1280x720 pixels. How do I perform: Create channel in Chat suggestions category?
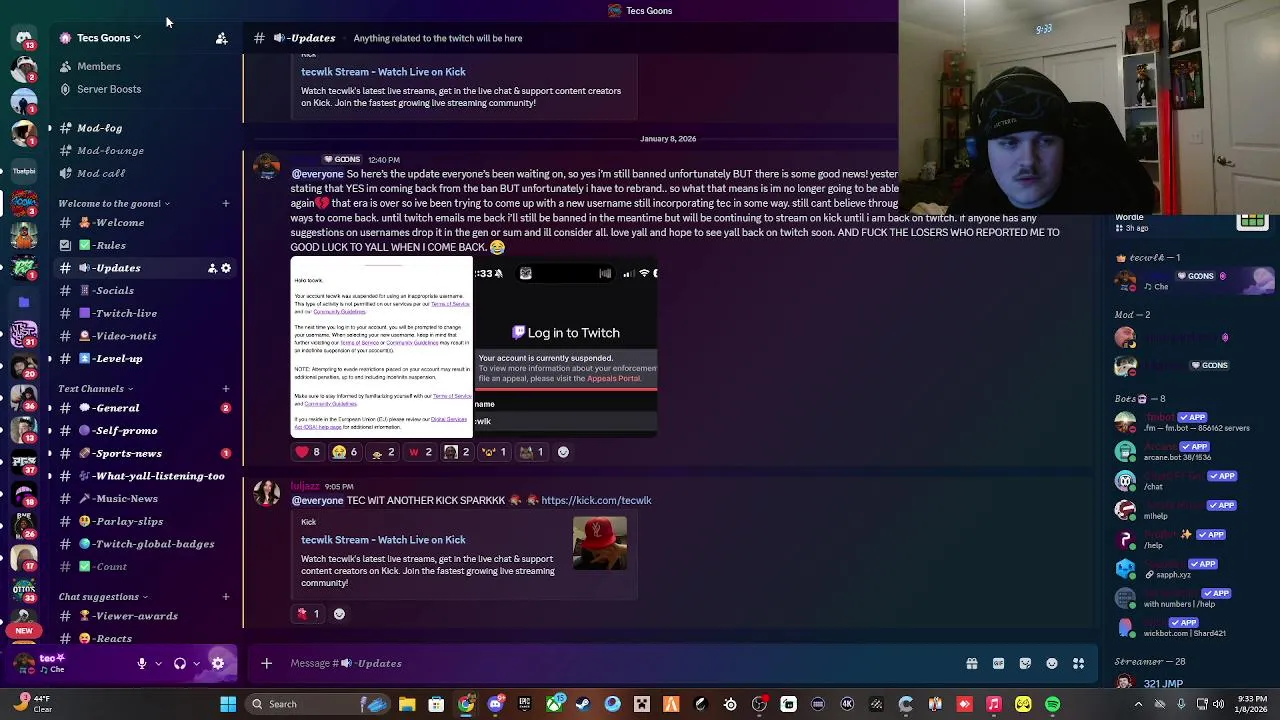click(x=225, y=597)
